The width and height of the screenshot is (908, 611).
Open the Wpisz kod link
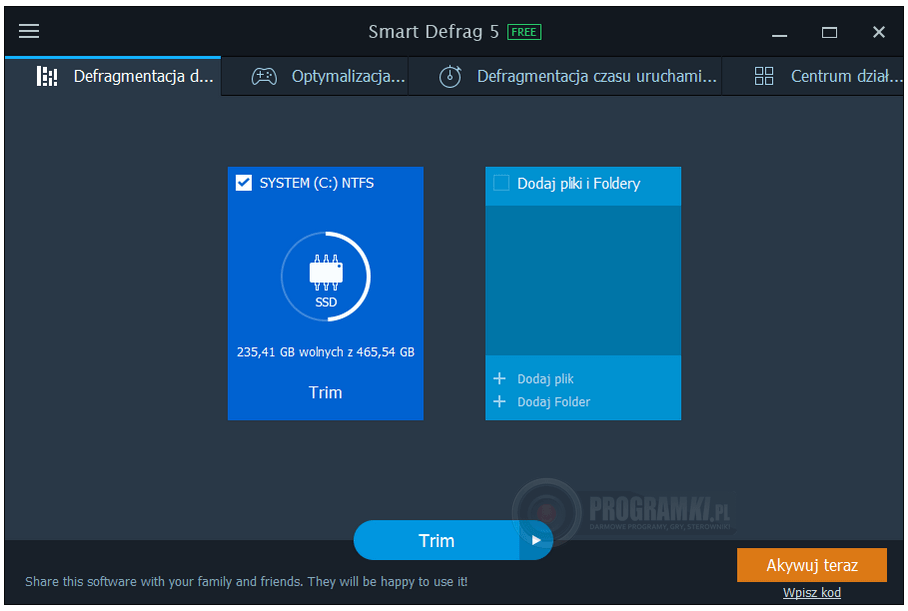pos(812,592)
